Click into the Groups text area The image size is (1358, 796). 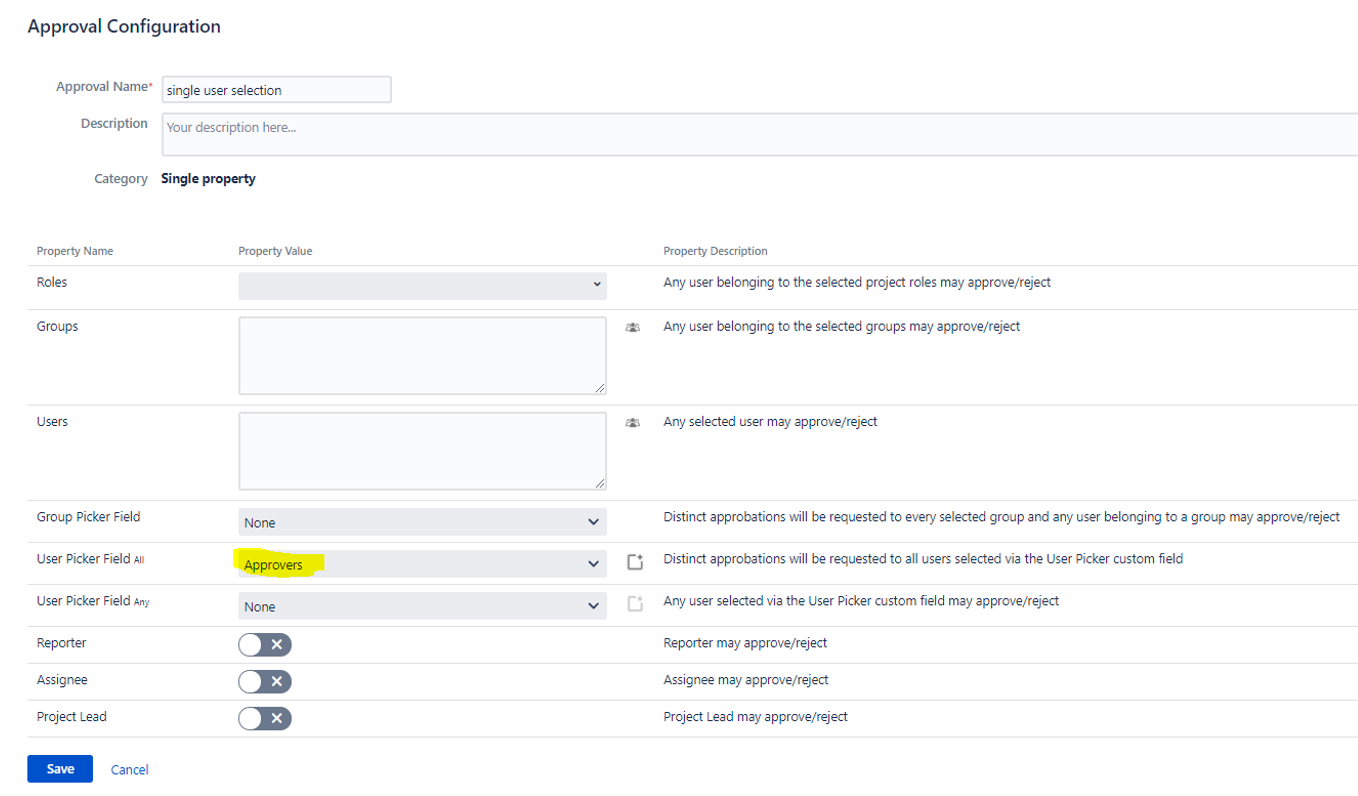(x=422, y=355)
